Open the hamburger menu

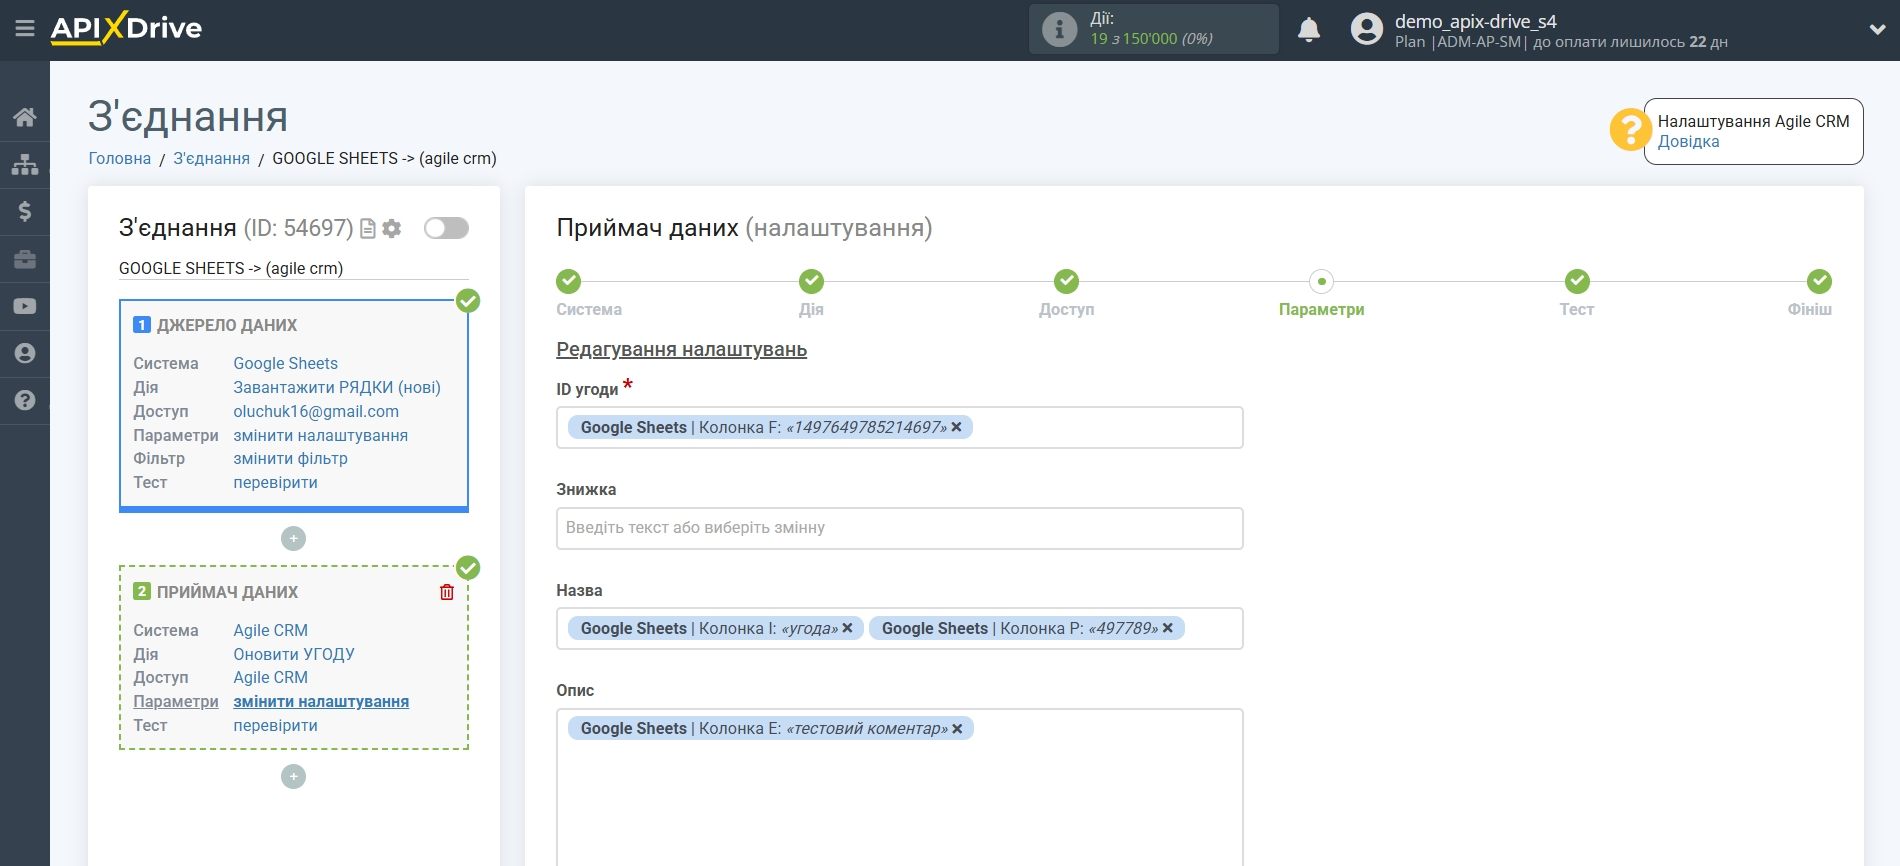click(x=25, y=29)
